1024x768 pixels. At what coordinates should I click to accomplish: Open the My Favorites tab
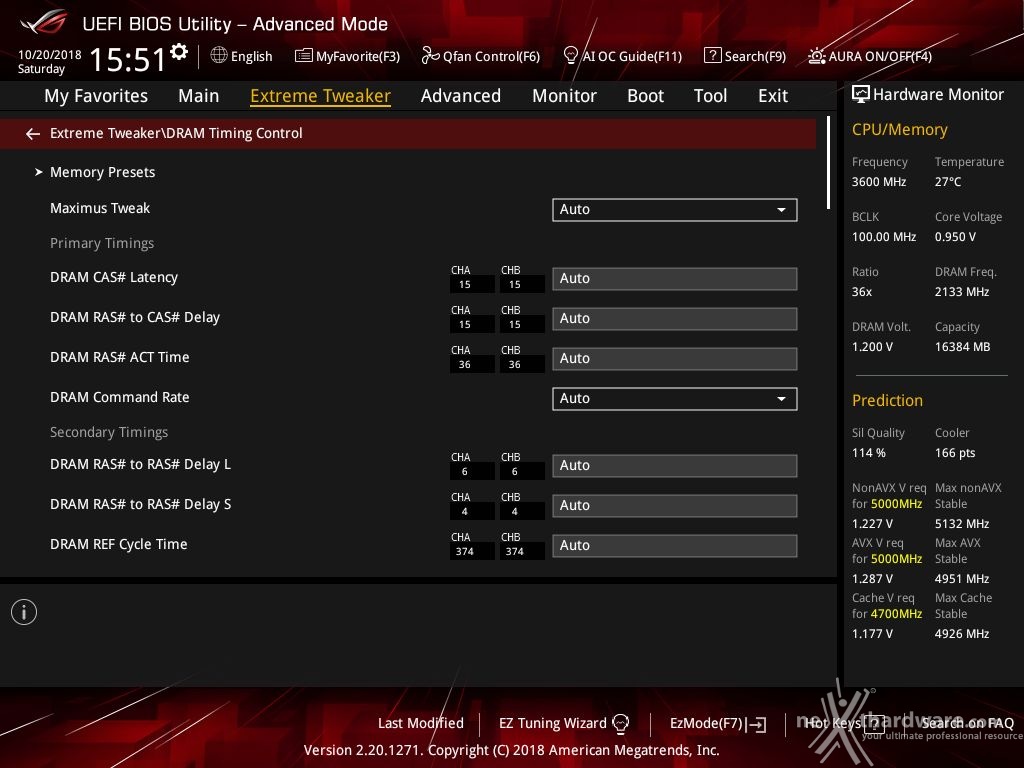[96, 96]
